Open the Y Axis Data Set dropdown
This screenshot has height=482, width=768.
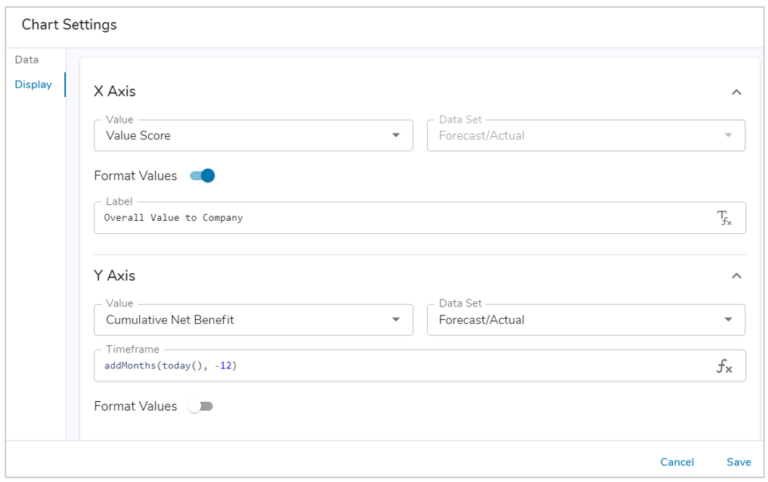click(585, 320)
